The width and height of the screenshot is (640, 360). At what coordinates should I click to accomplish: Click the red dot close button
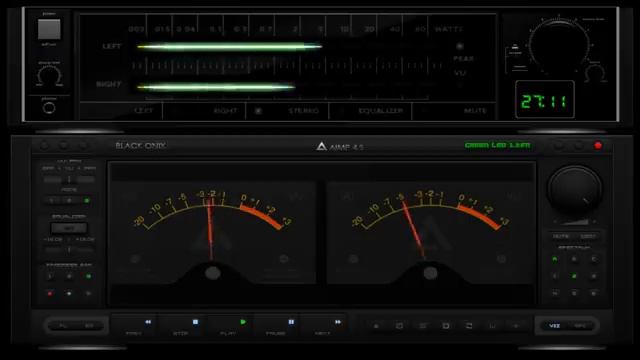598,145
